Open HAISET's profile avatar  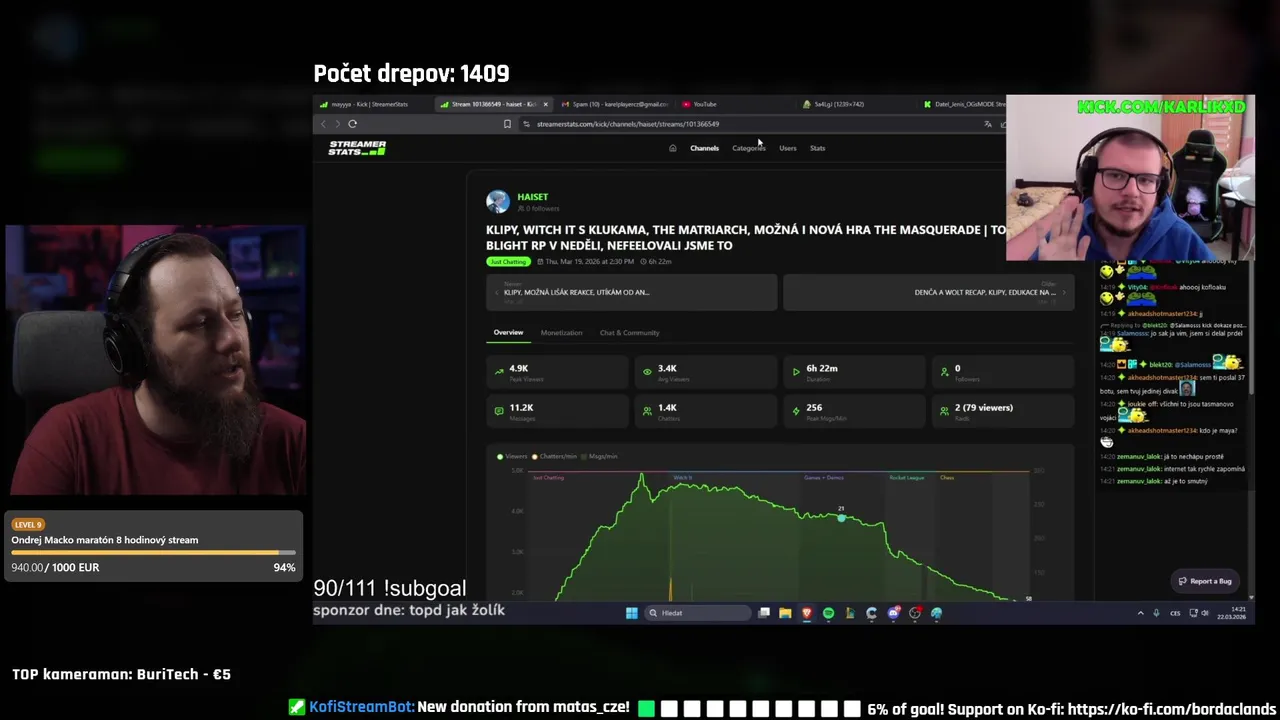(498, 202)
